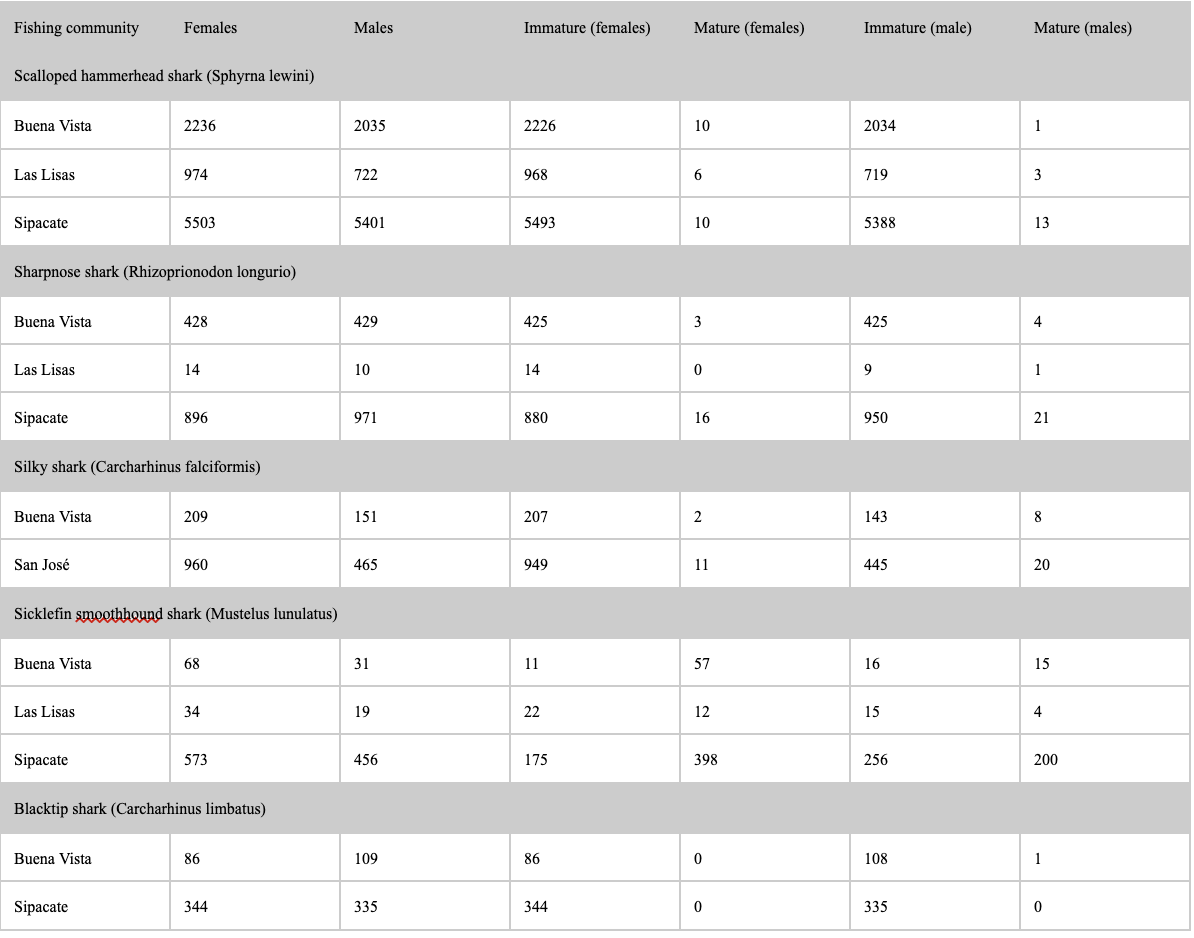This screenshot has height=938, width=1194.
Task: Click the misspelled word smoothhound
Action: coord(119,614)
